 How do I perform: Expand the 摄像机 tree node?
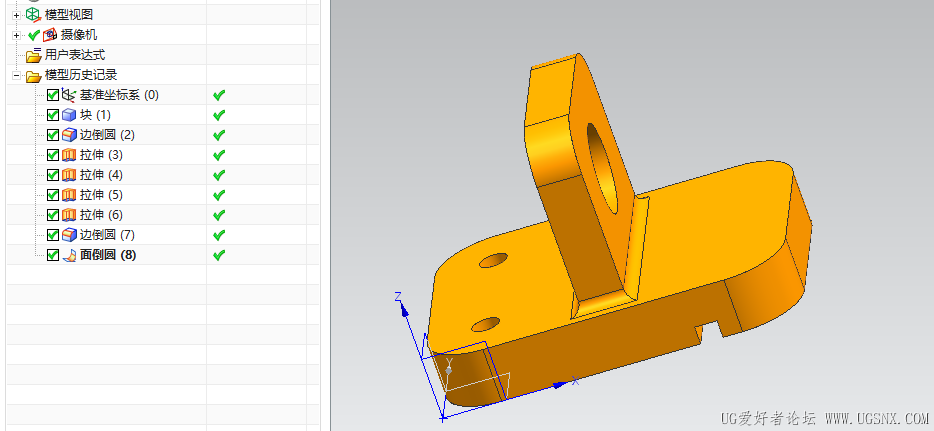pos(16,36)
